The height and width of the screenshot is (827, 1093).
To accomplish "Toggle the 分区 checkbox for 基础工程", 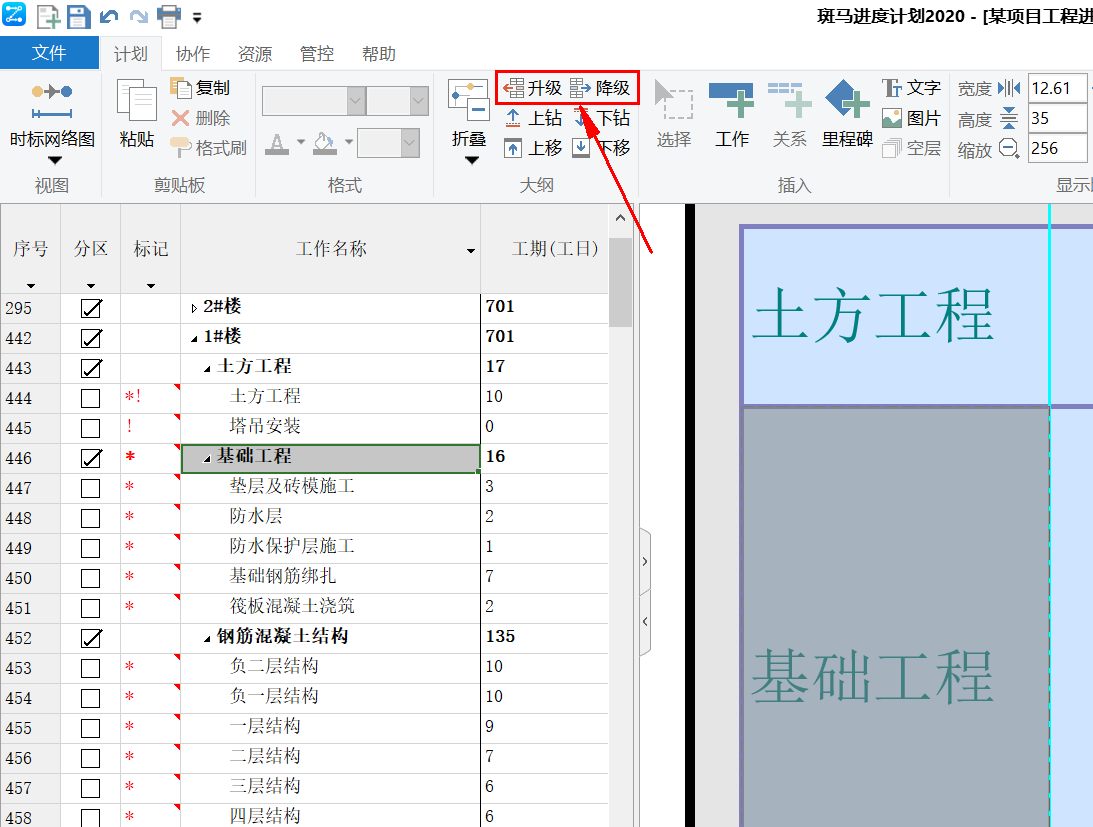I will (91, 458).
